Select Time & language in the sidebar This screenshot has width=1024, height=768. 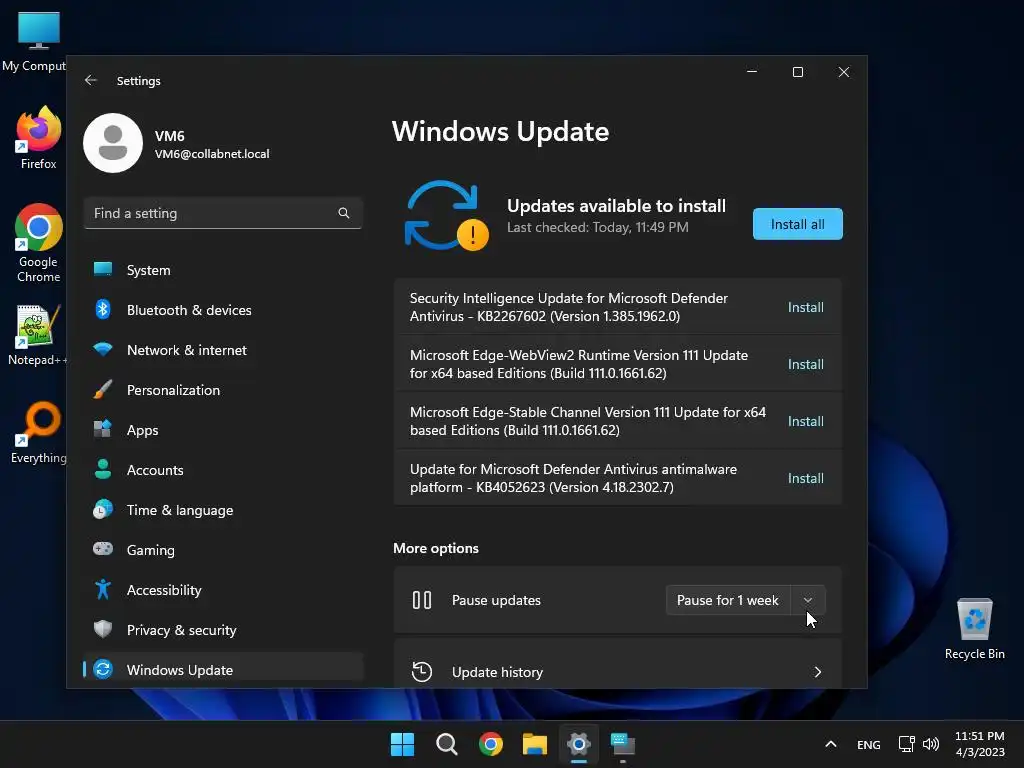pos(223,509)
